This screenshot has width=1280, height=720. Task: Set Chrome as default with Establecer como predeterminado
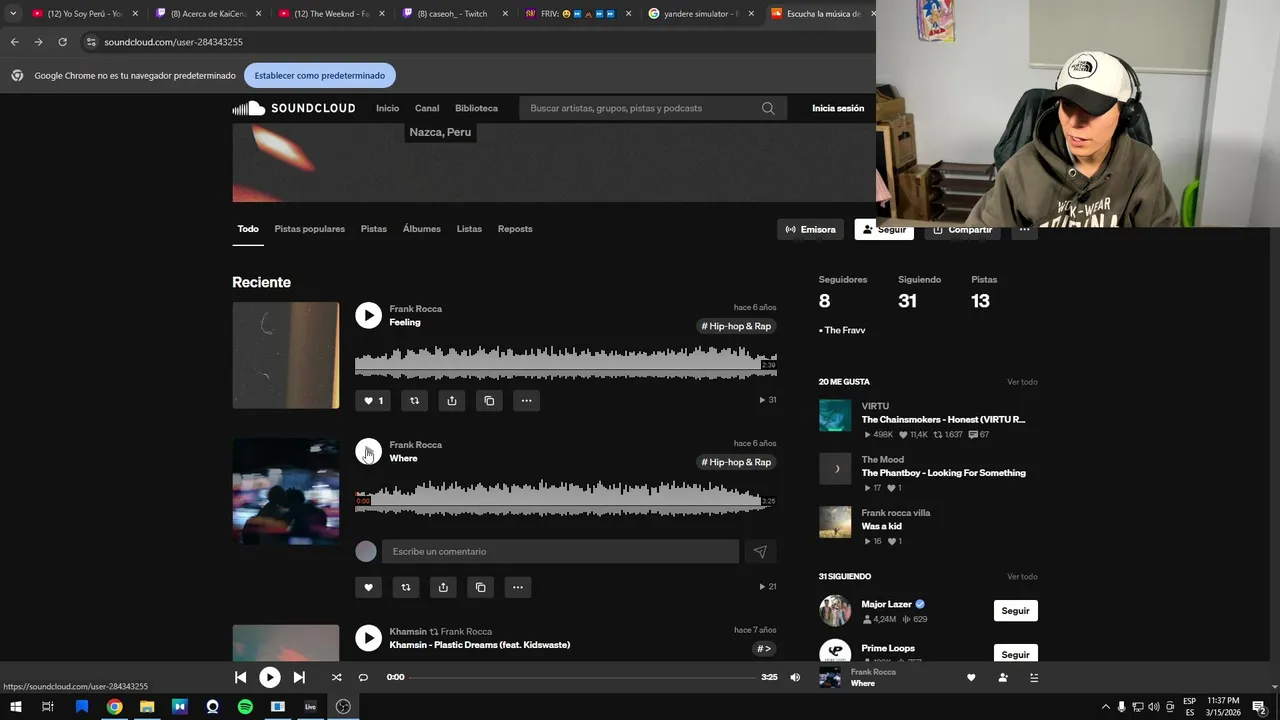[x=319, y=75]
